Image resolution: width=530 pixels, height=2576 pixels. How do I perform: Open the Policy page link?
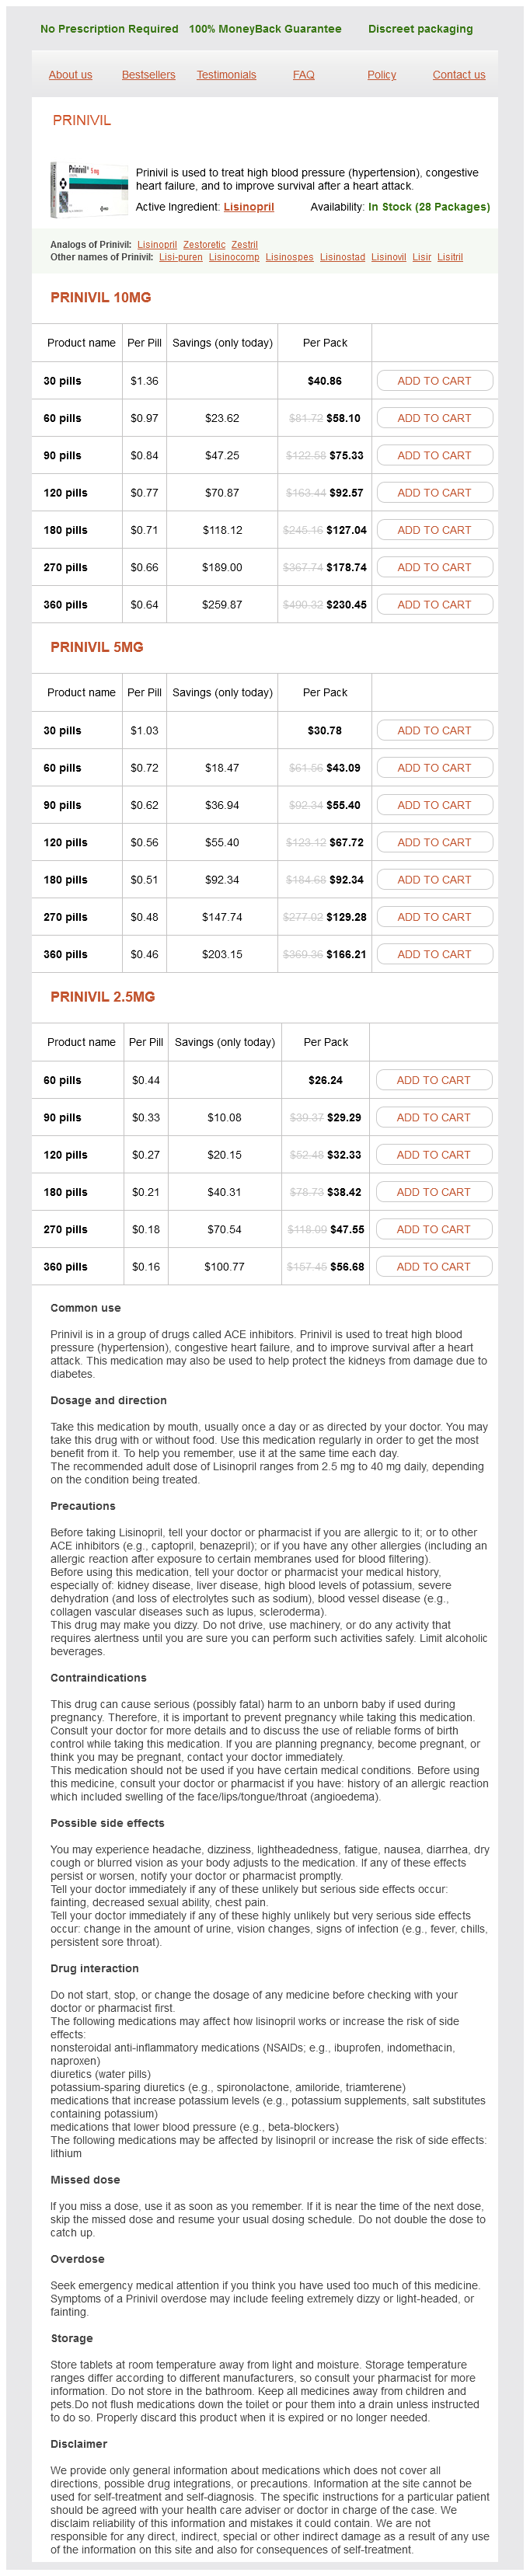tap(381, 75)
